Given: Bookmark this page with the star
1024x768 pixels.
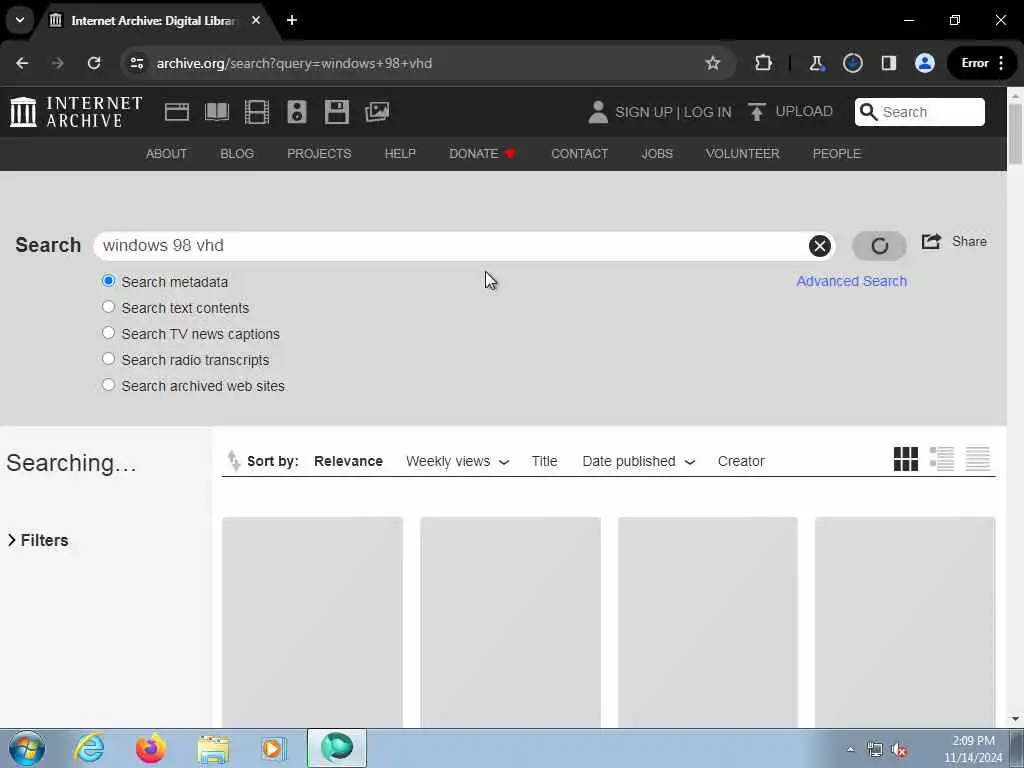Looking at the screenshot, I should (x=712, y=63).
